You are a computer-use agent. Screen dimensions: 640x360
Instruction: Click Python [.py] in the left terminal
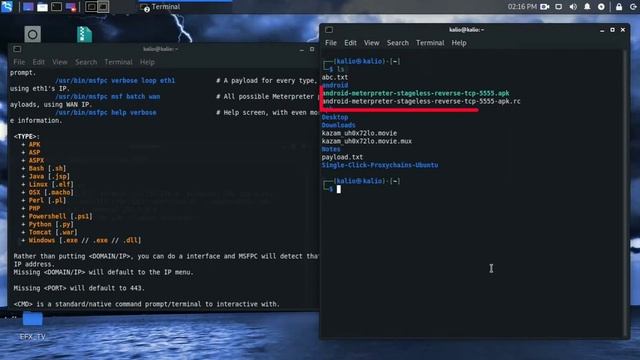tap(51, 224)
